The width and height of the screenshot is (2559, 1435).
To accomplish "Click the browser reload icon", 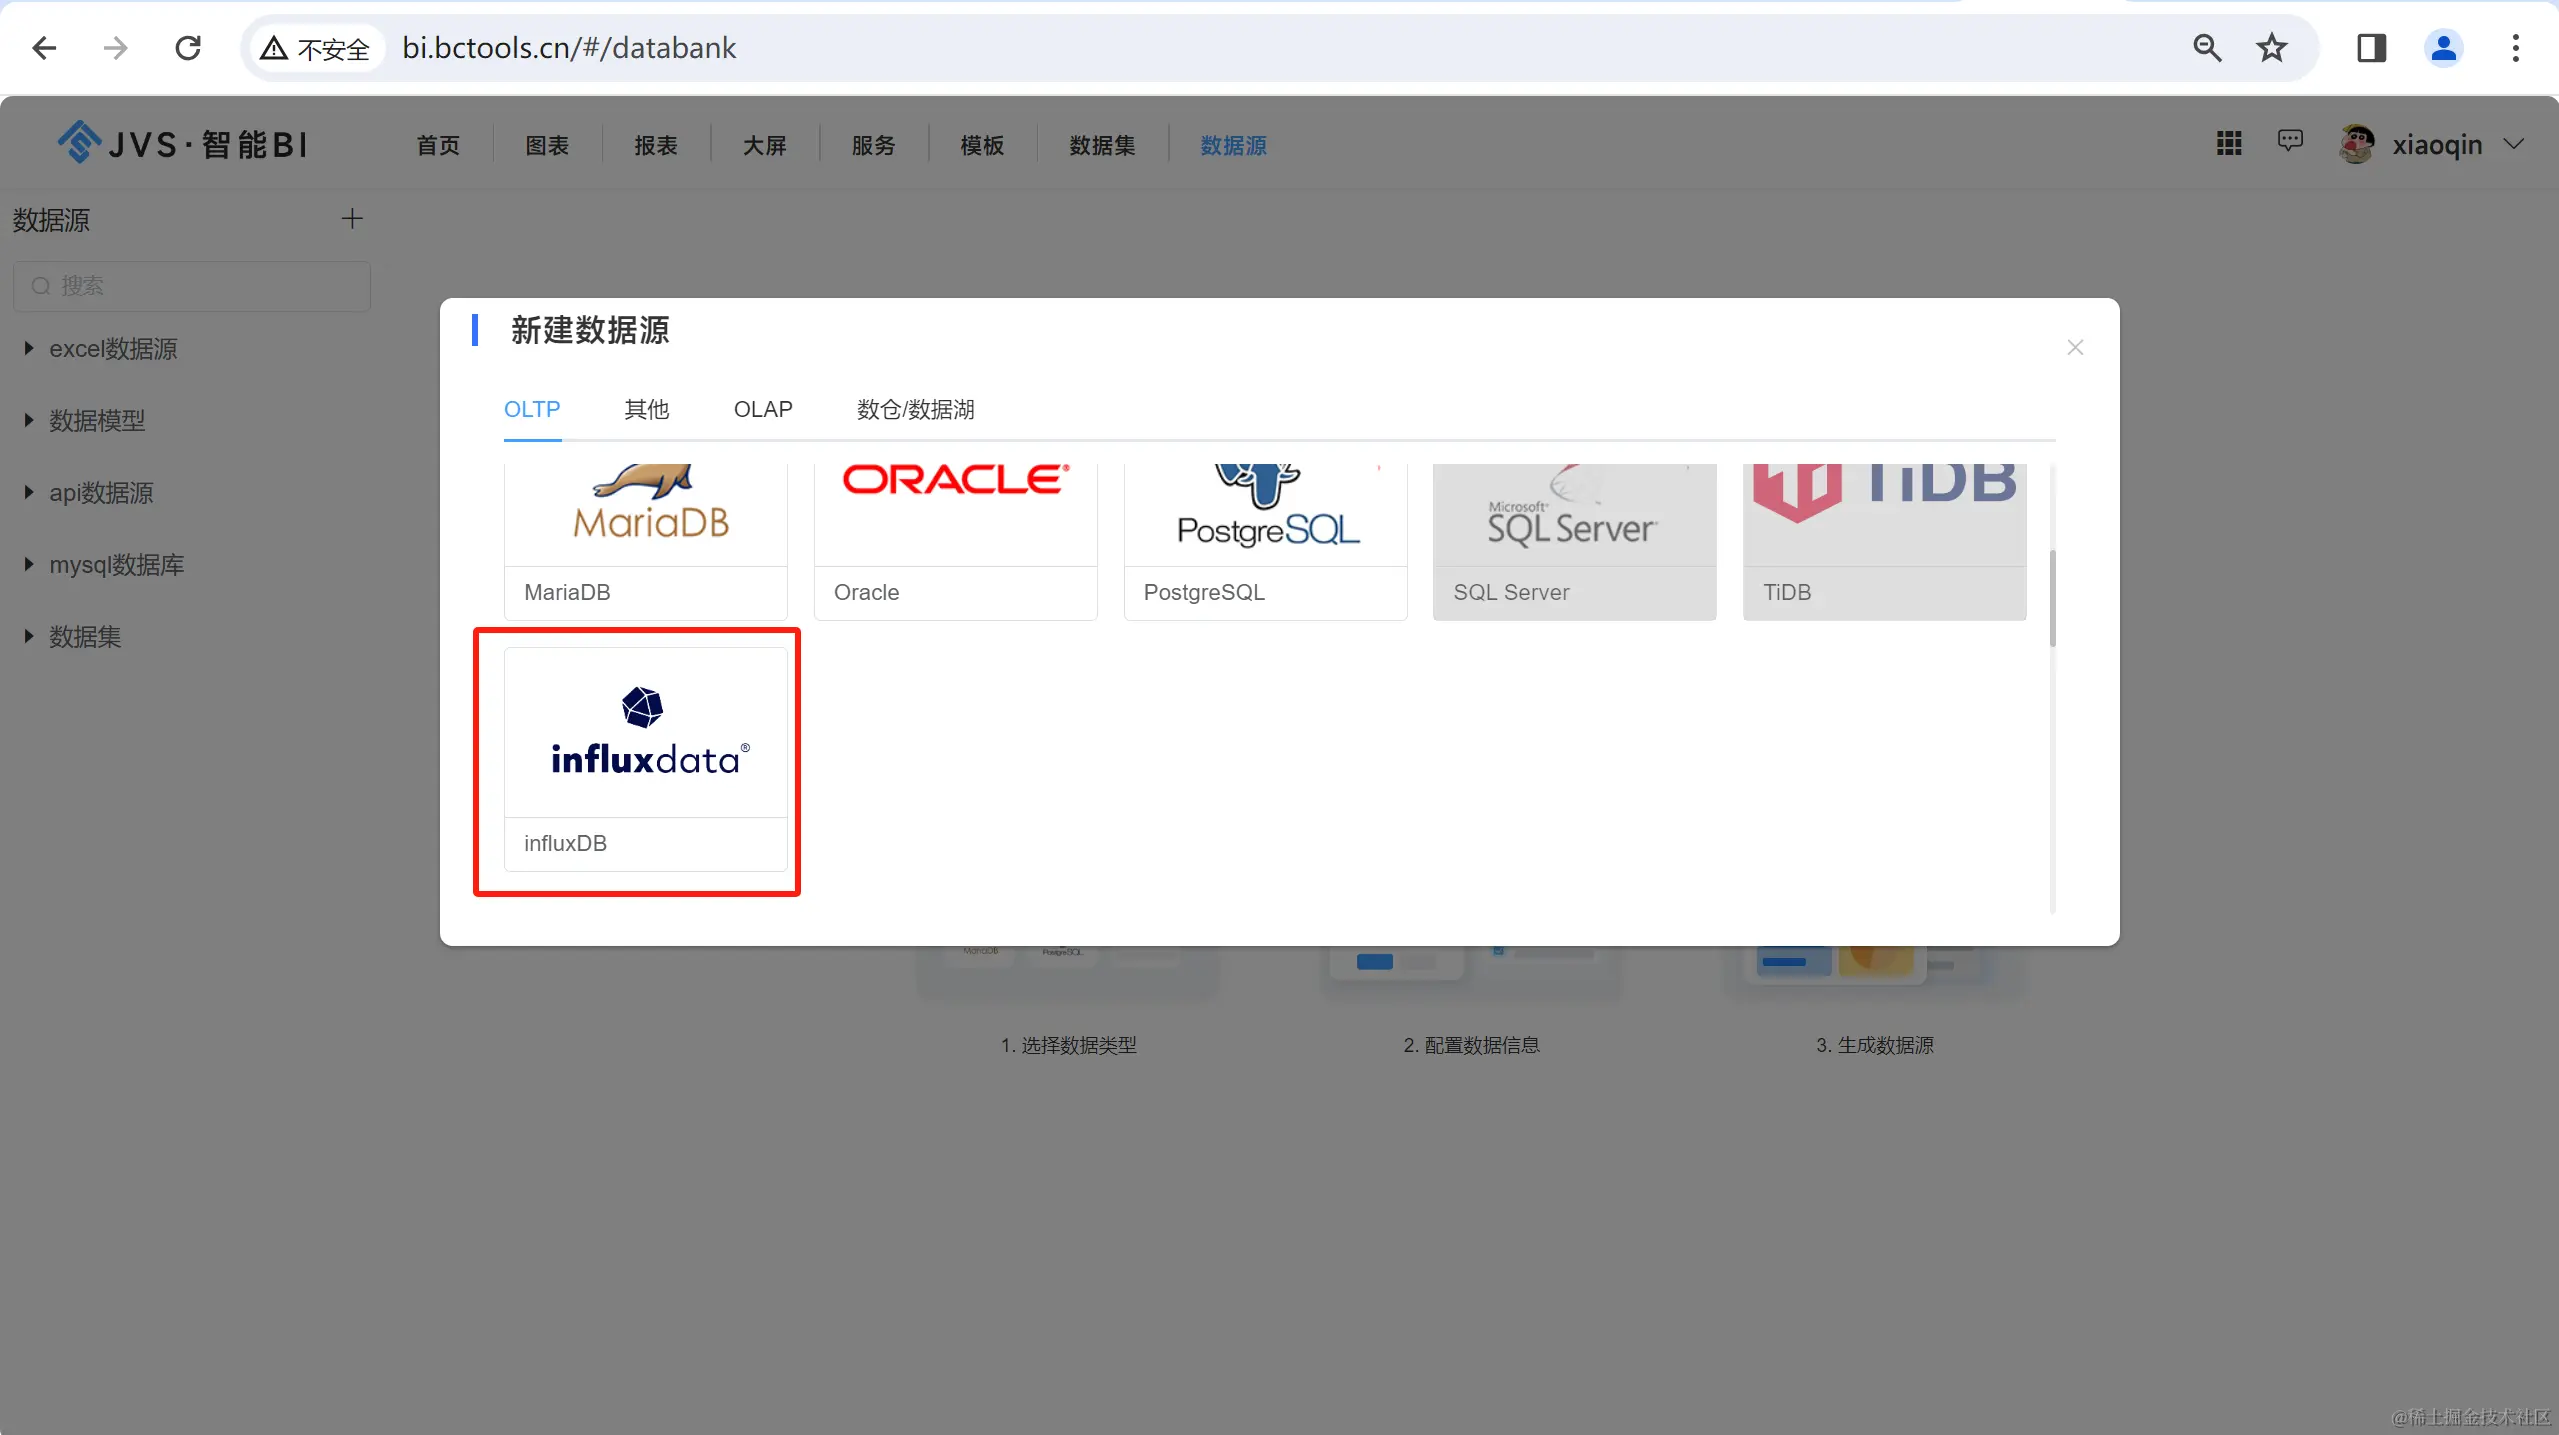I will (x=188, y=48).
